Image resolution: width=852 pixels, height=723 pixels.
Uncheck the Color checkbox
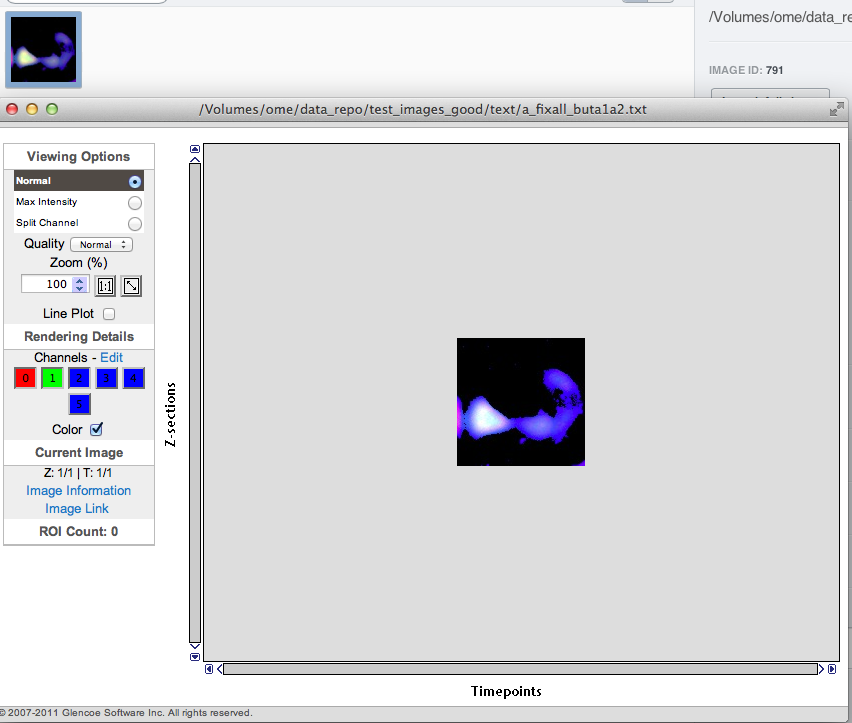pos(97,429)
